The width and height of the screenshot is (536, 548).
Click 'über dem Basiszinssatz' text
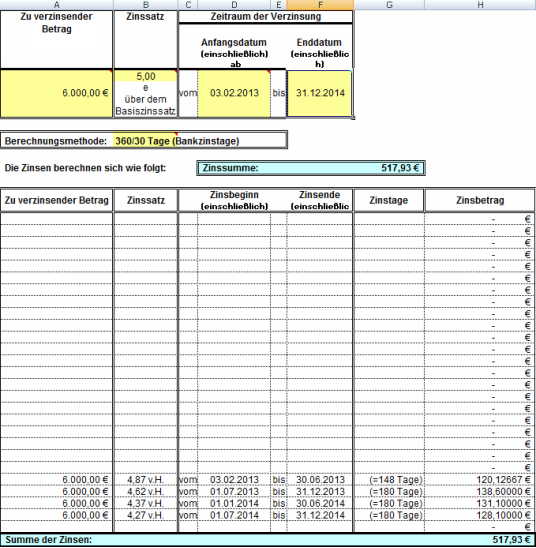[x=146, y=105]
